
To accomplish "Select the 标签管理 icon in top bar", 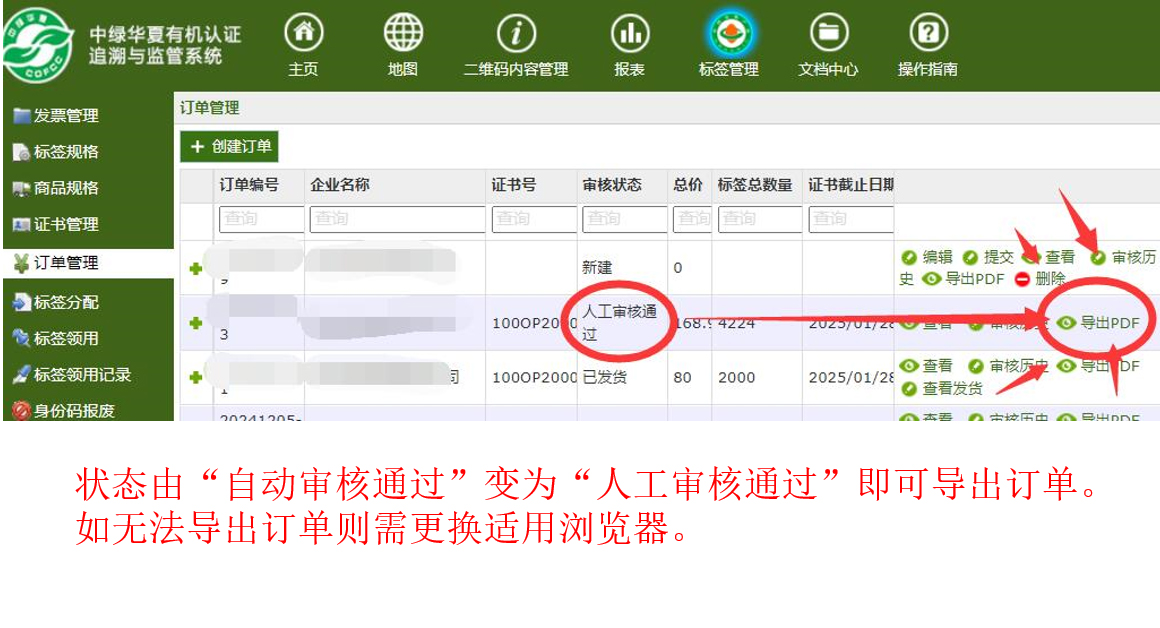I will (x=728, y=34).
